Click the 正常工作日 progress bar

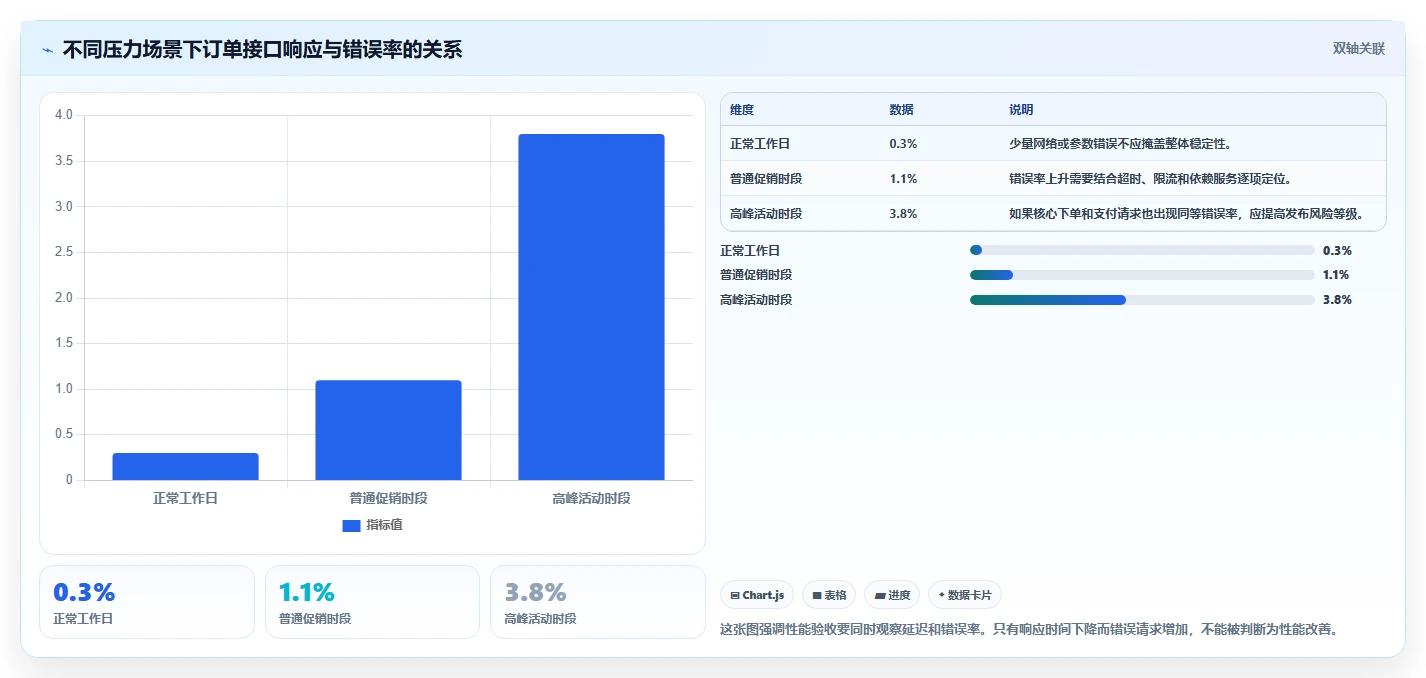click(x=1142, y=250)
